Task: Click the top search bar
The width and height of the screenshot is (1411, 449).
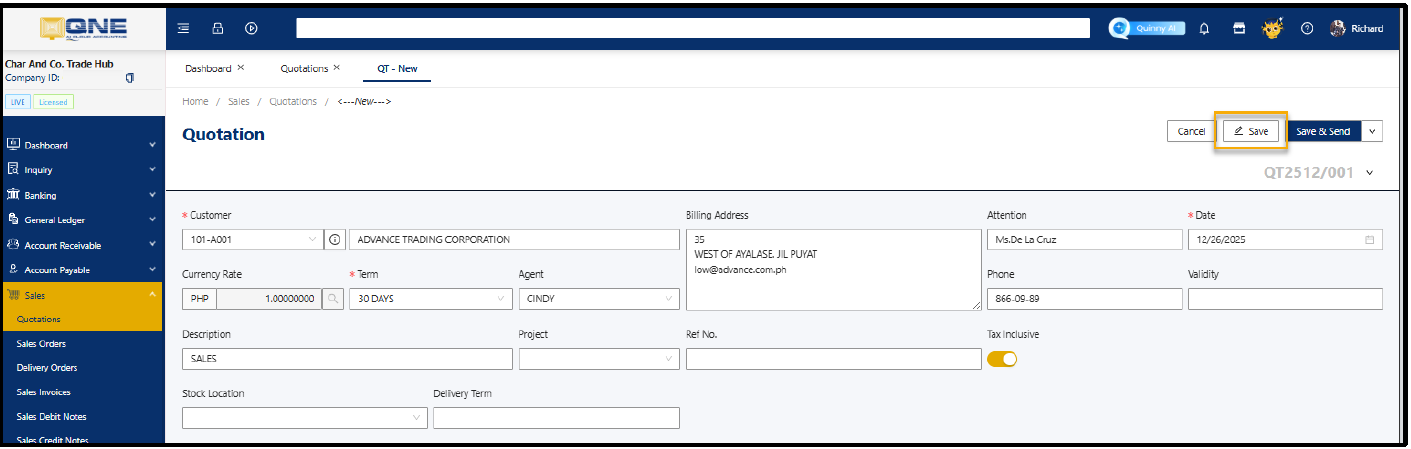Action: (693, 28)
